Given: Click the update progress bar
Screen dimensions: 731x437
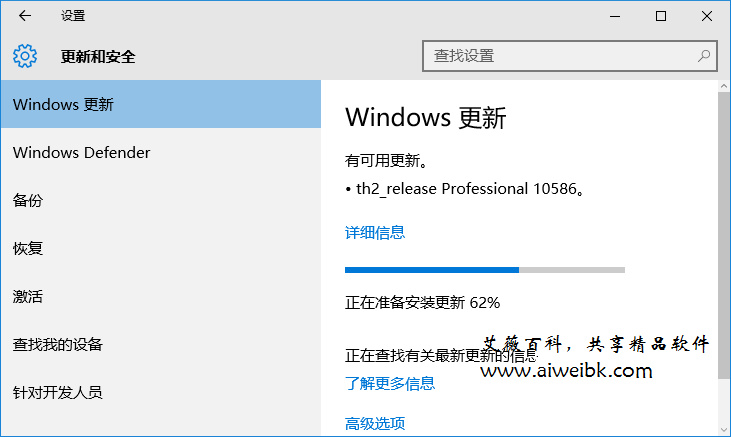Looking at the screenshot, I should coord(485,270).
